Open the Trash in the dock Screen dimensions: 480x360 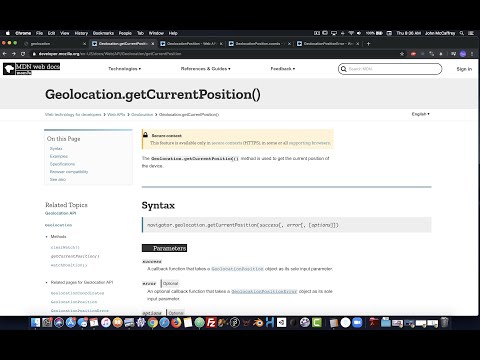coord(444,322)
